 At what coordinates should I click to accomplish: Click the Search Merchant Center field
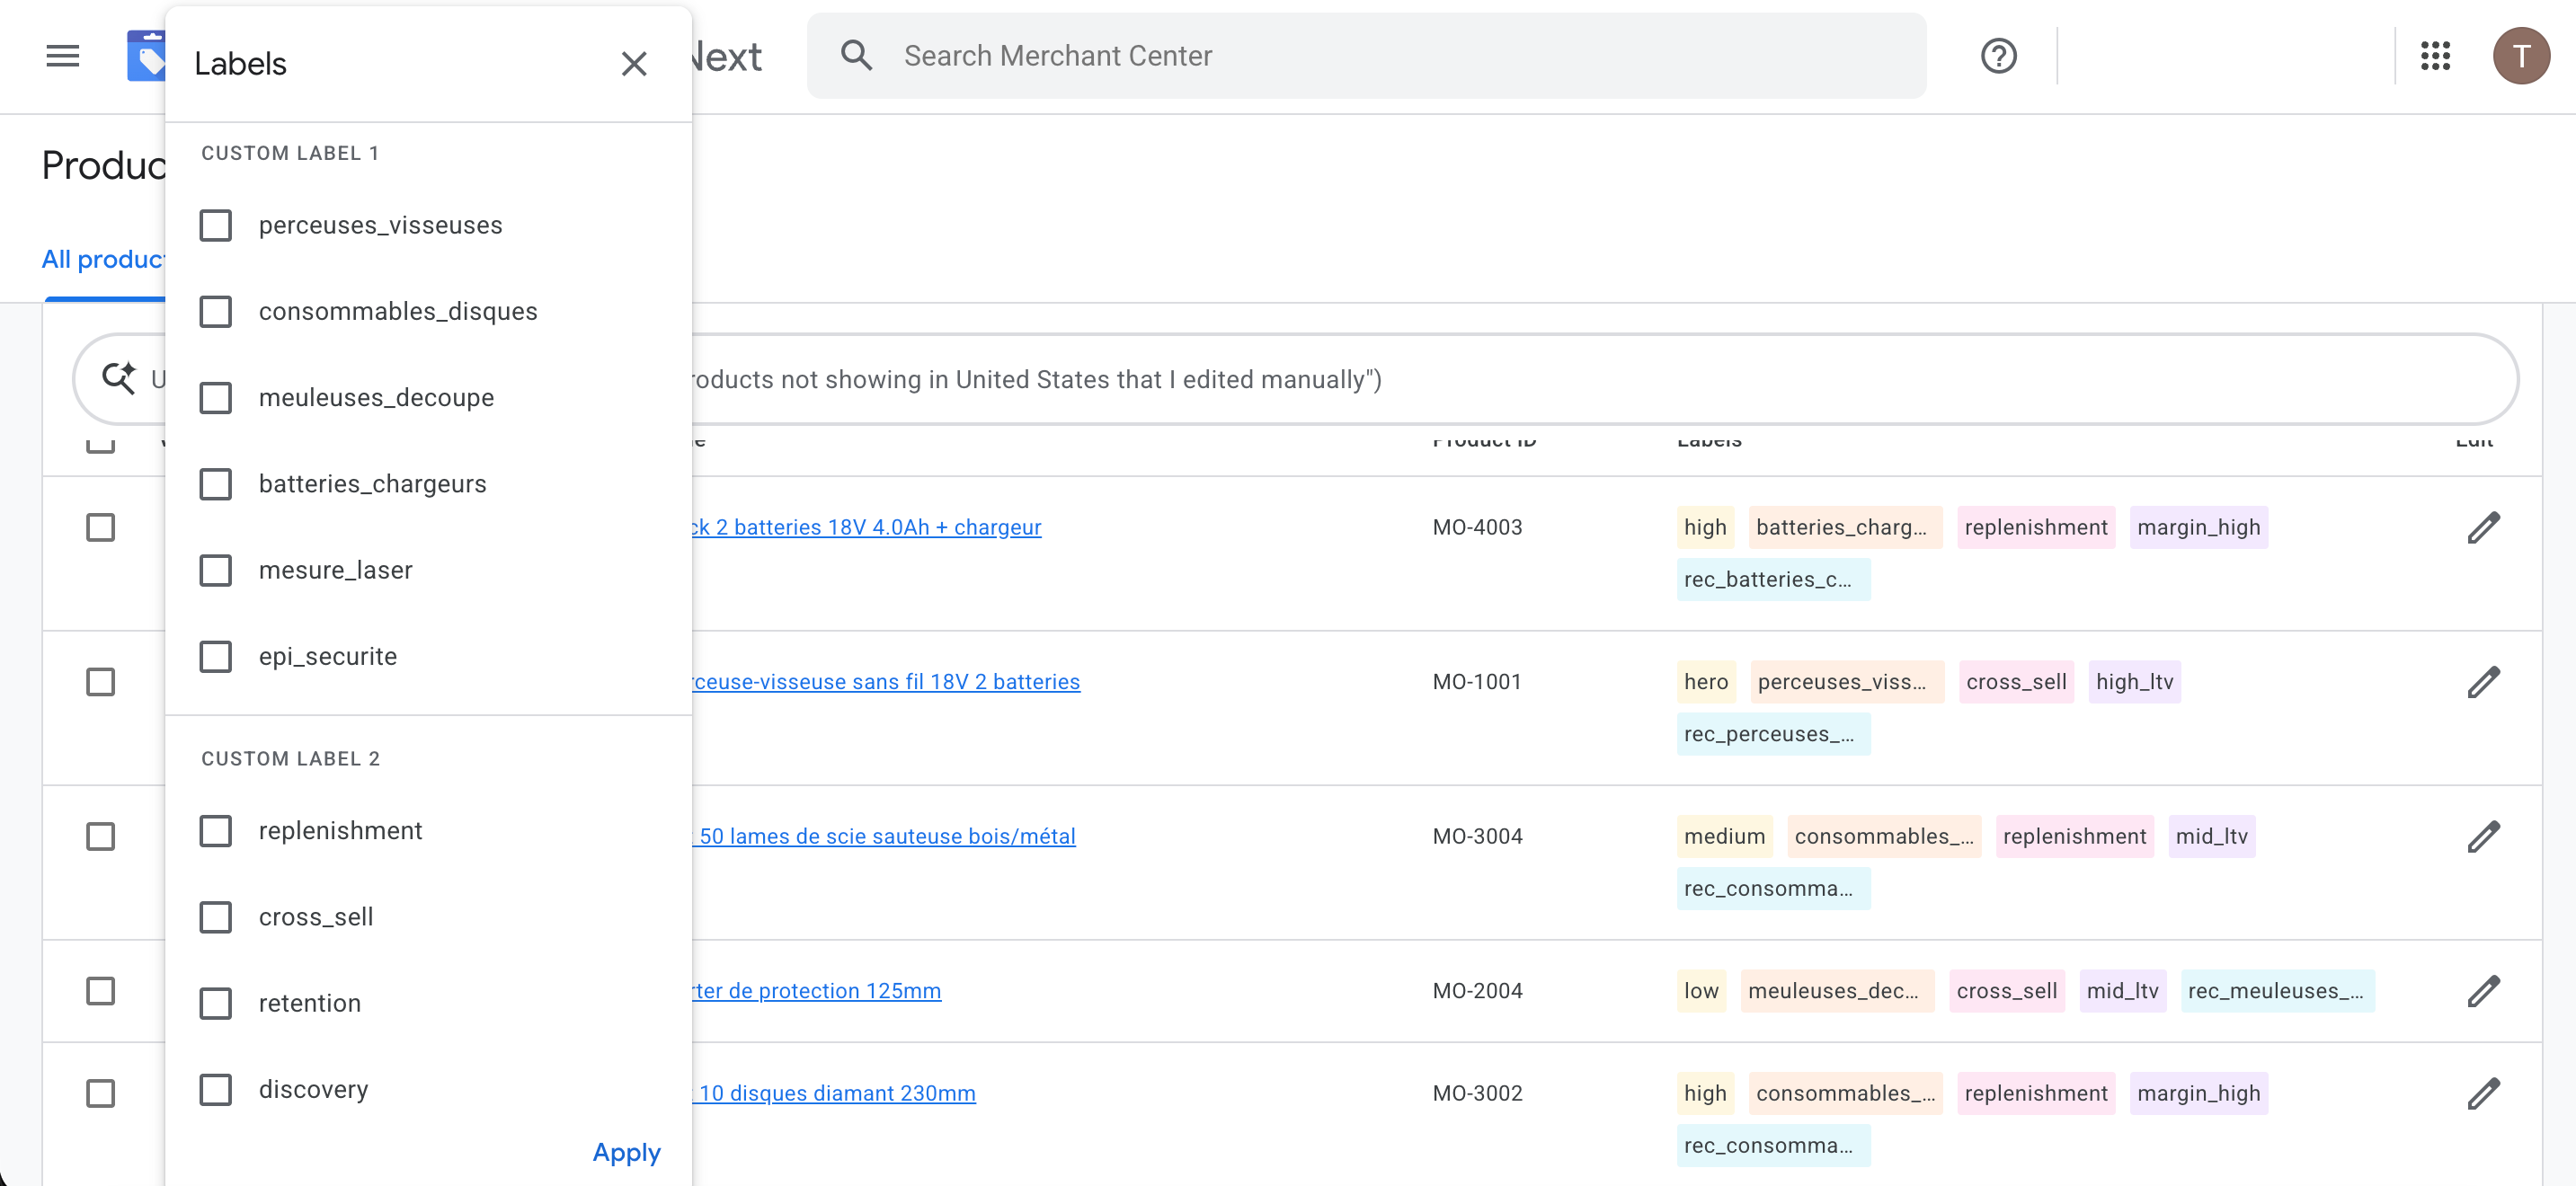[x=1366, y=56]
